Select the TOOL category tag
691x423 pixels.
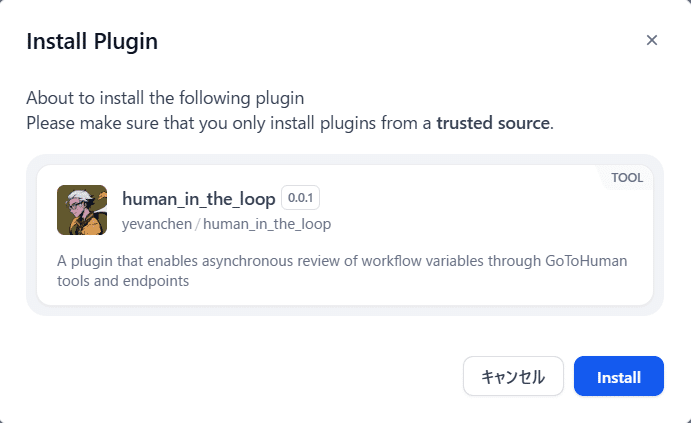coord(627,178)
